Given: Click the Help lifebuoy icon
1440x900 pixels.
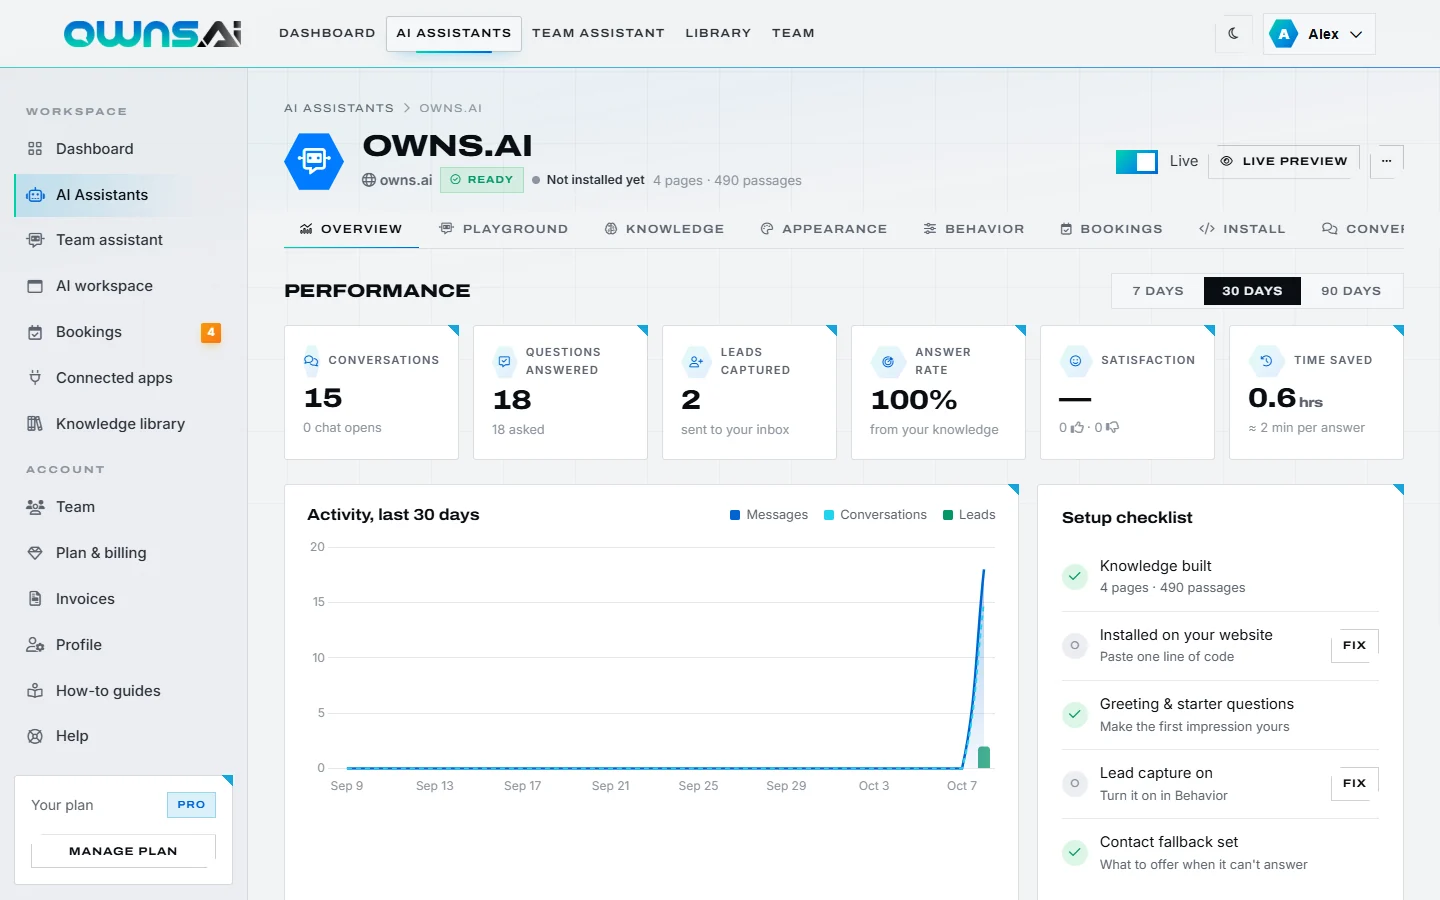Looking at the screenshot, I should coord(35,736).
